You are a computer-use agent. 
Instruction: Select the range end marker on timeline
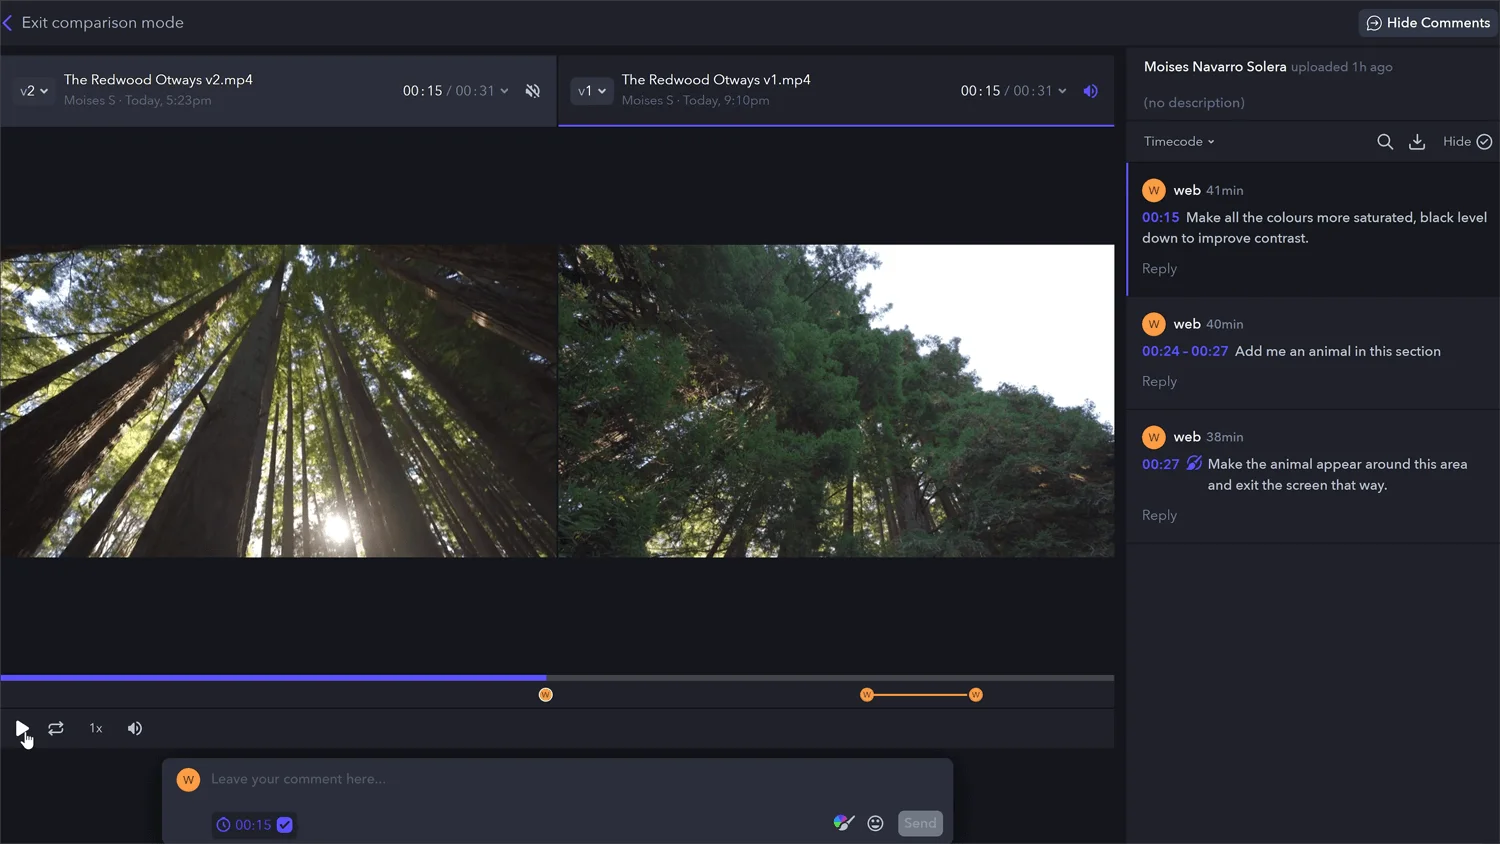coord(976,695)
